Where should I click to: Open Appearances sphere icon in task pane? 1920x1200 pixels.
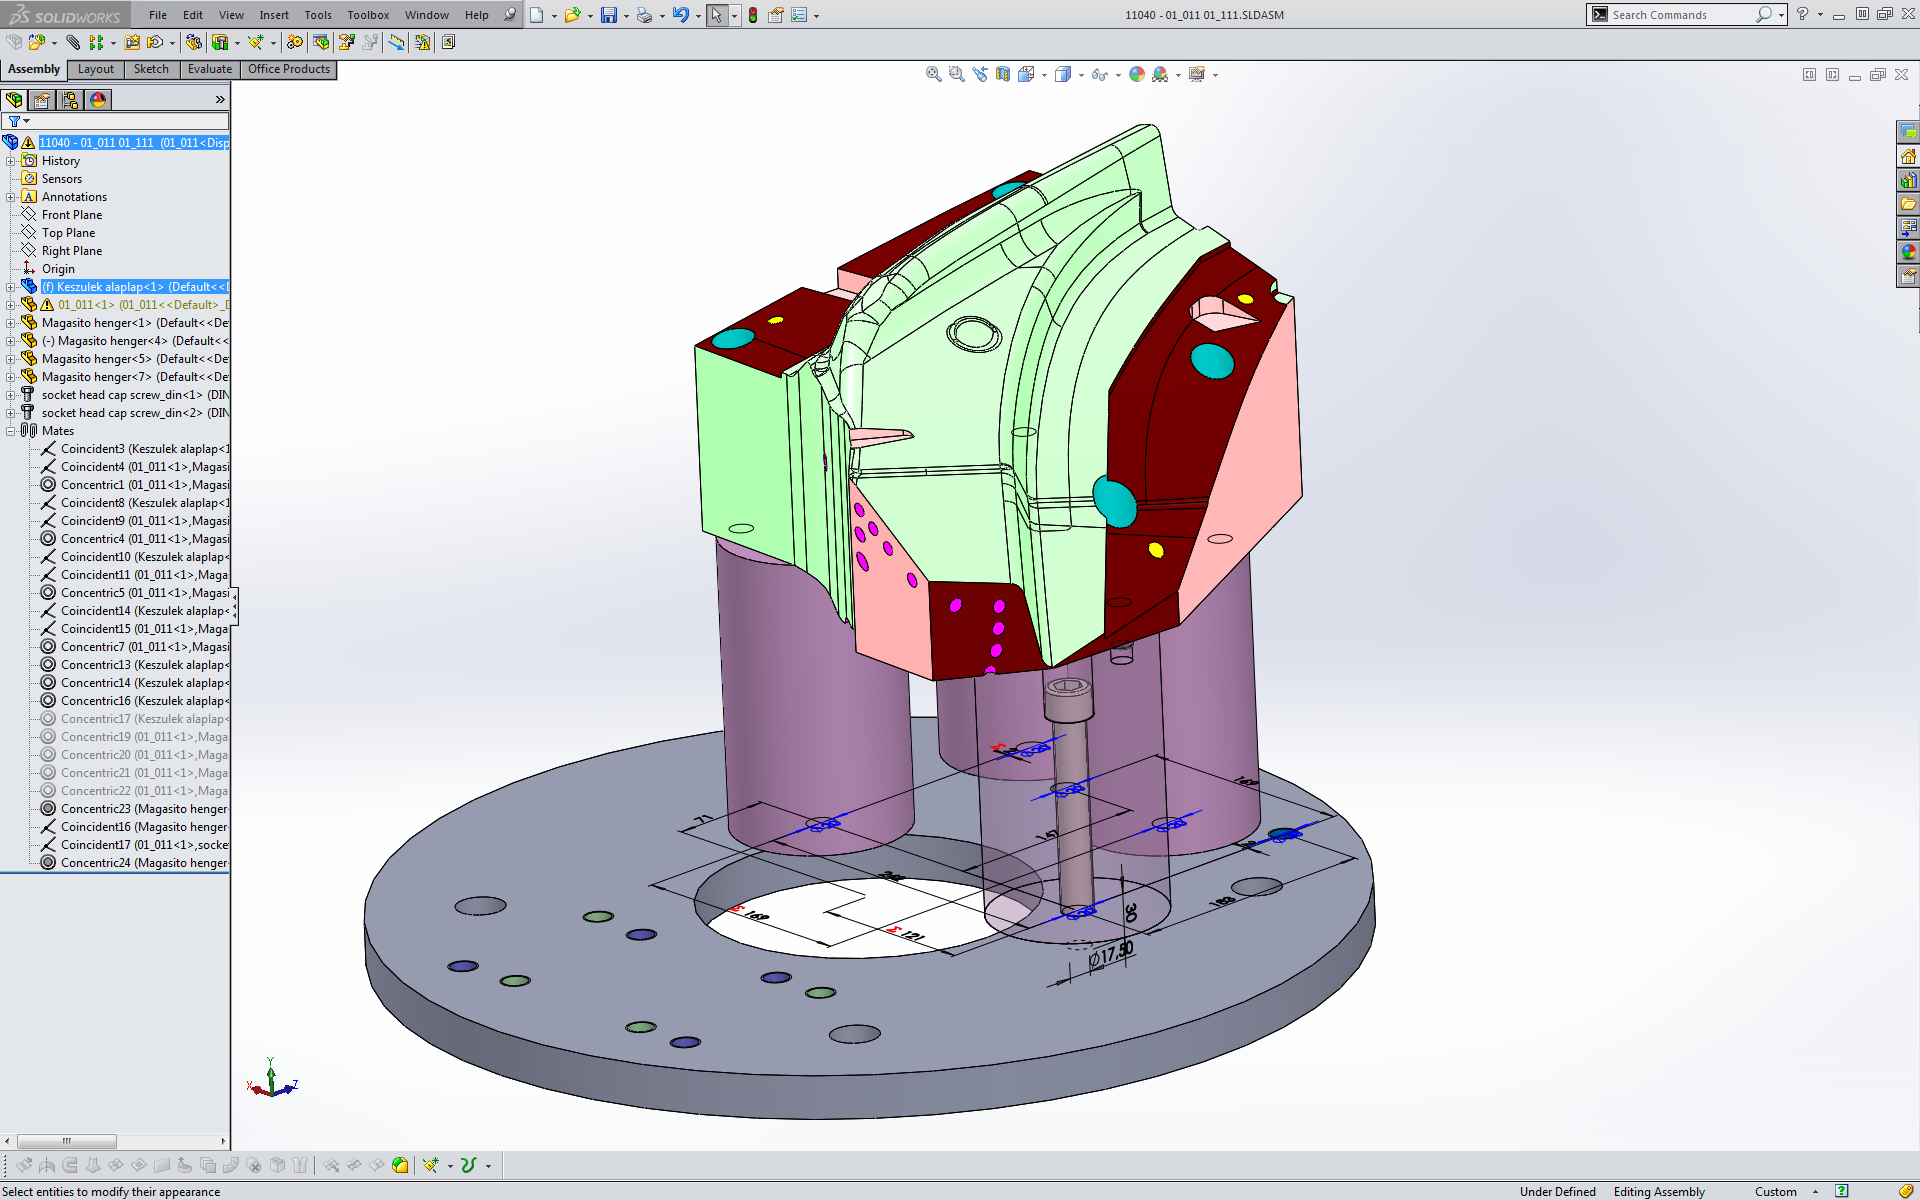(x=1908, y=252)
